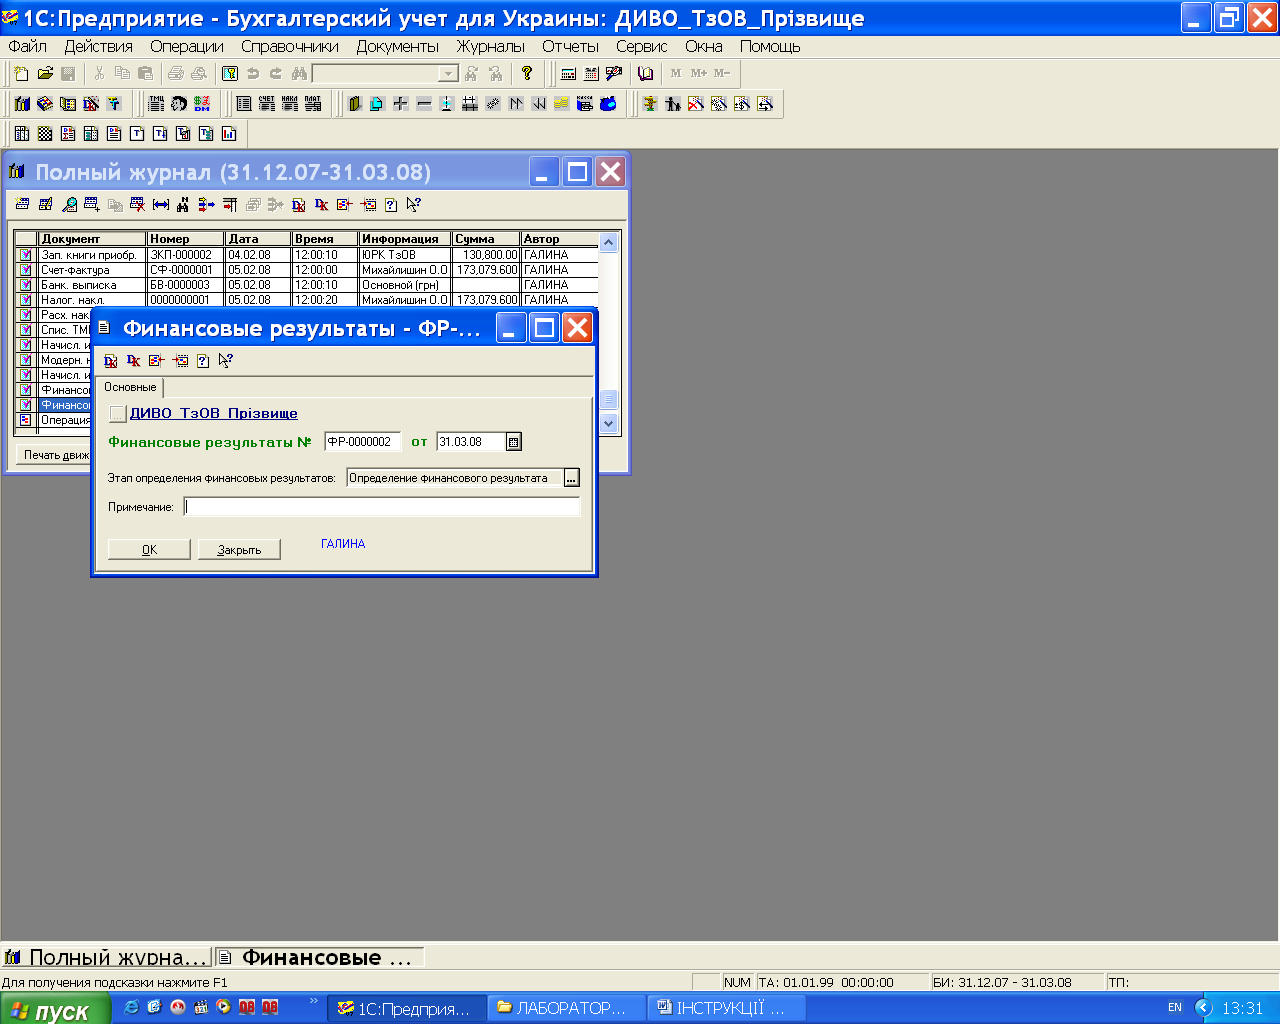Click the НАКЛ document icon
The image size is (1280, 1024).
click(290, 103)
